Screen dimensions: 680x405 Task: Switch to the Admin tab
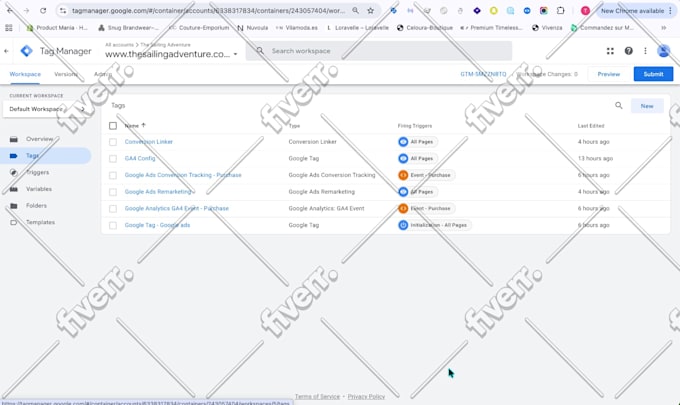point(103,74)
